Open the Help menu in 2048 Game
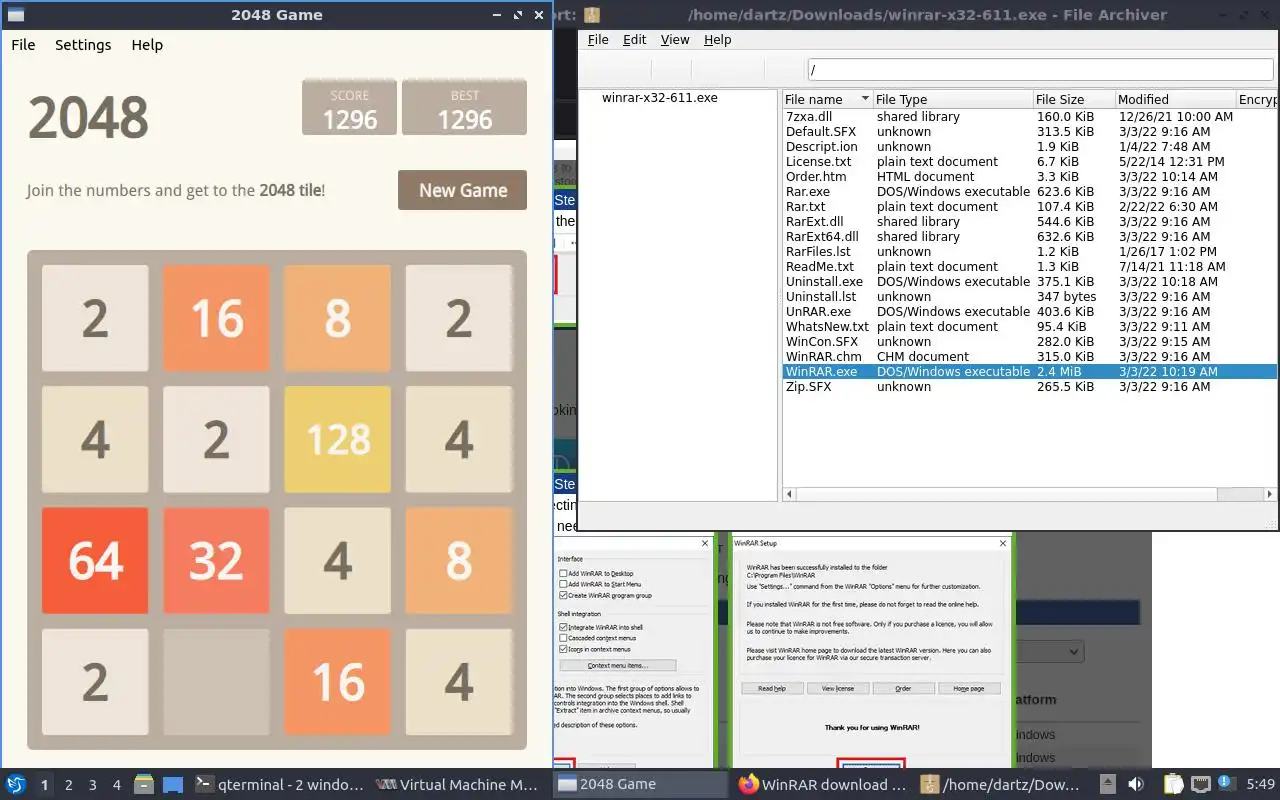 (147, 45)
